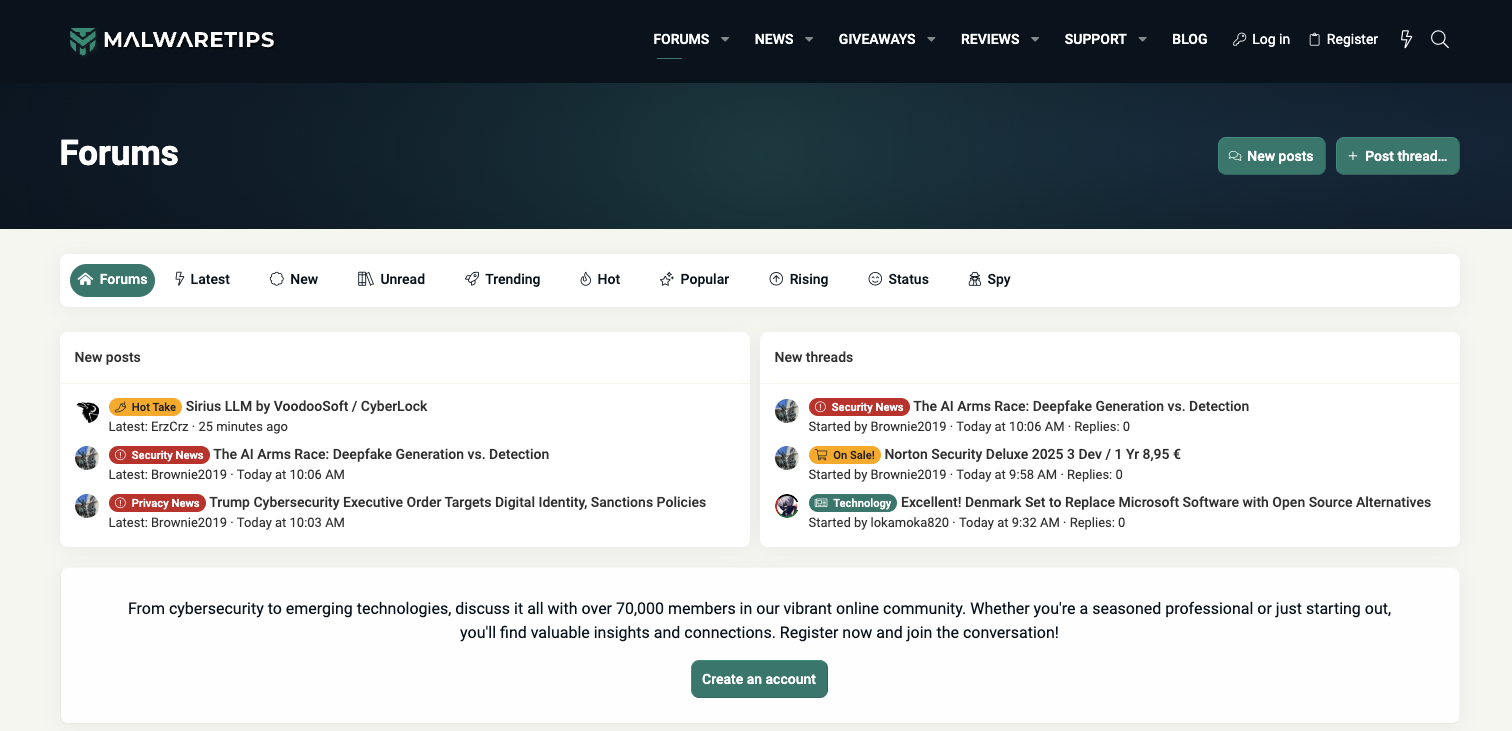Go to the BLOG menu item
This screenshot has width=1512, height=731.
click(x=1189, y=39)
